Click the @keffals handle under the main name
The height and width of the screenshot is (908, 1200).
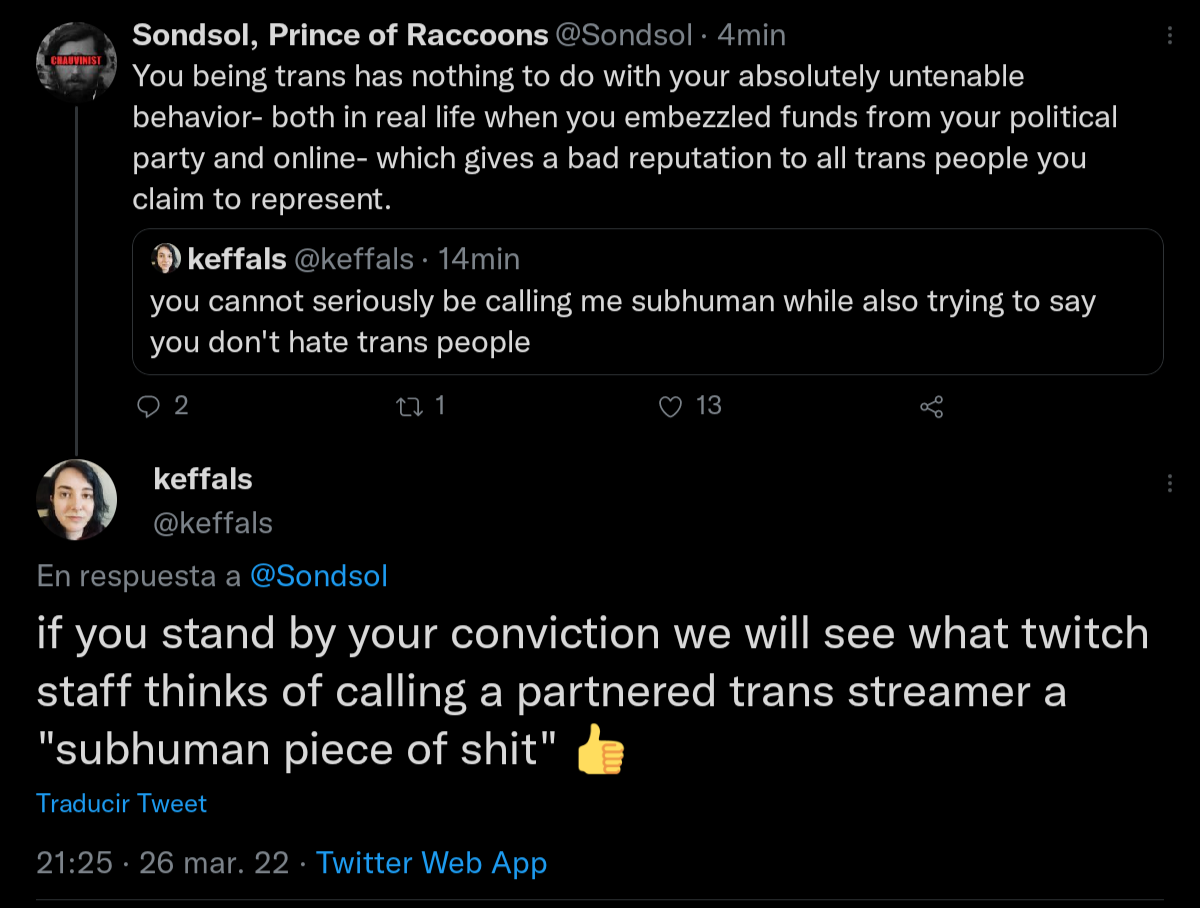pyautogui.click(x=213, y=523)
